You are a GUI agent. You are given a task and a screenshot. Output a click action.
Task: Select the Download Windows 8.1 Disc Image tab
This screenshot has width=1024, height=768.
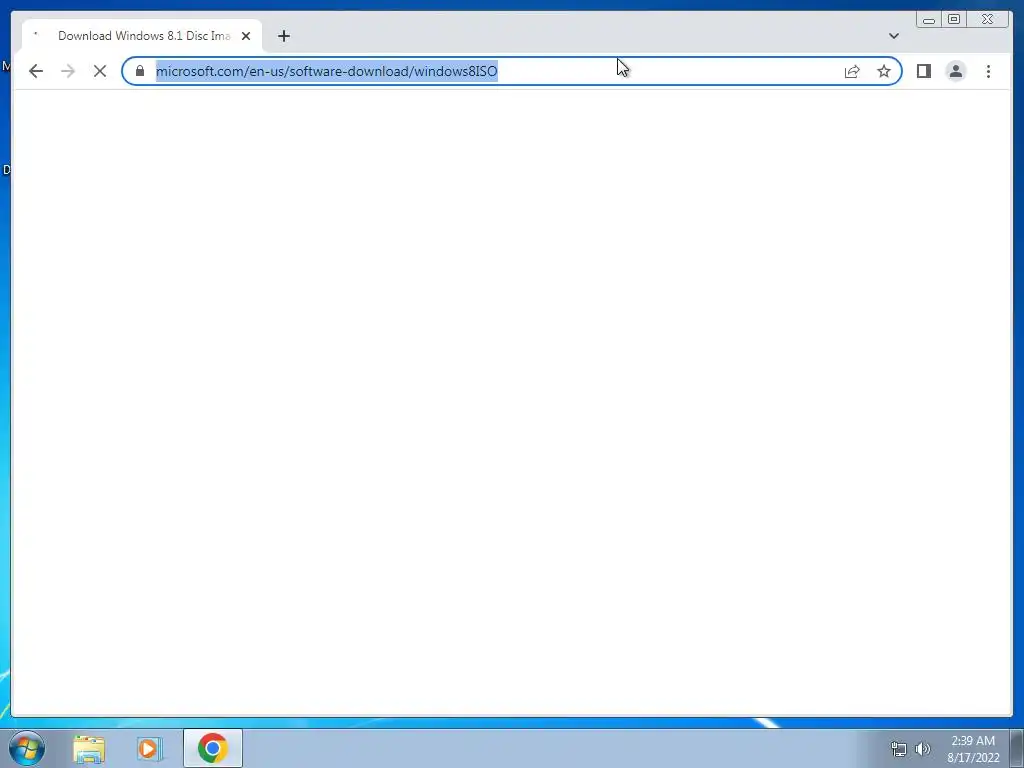click(142, 36)
